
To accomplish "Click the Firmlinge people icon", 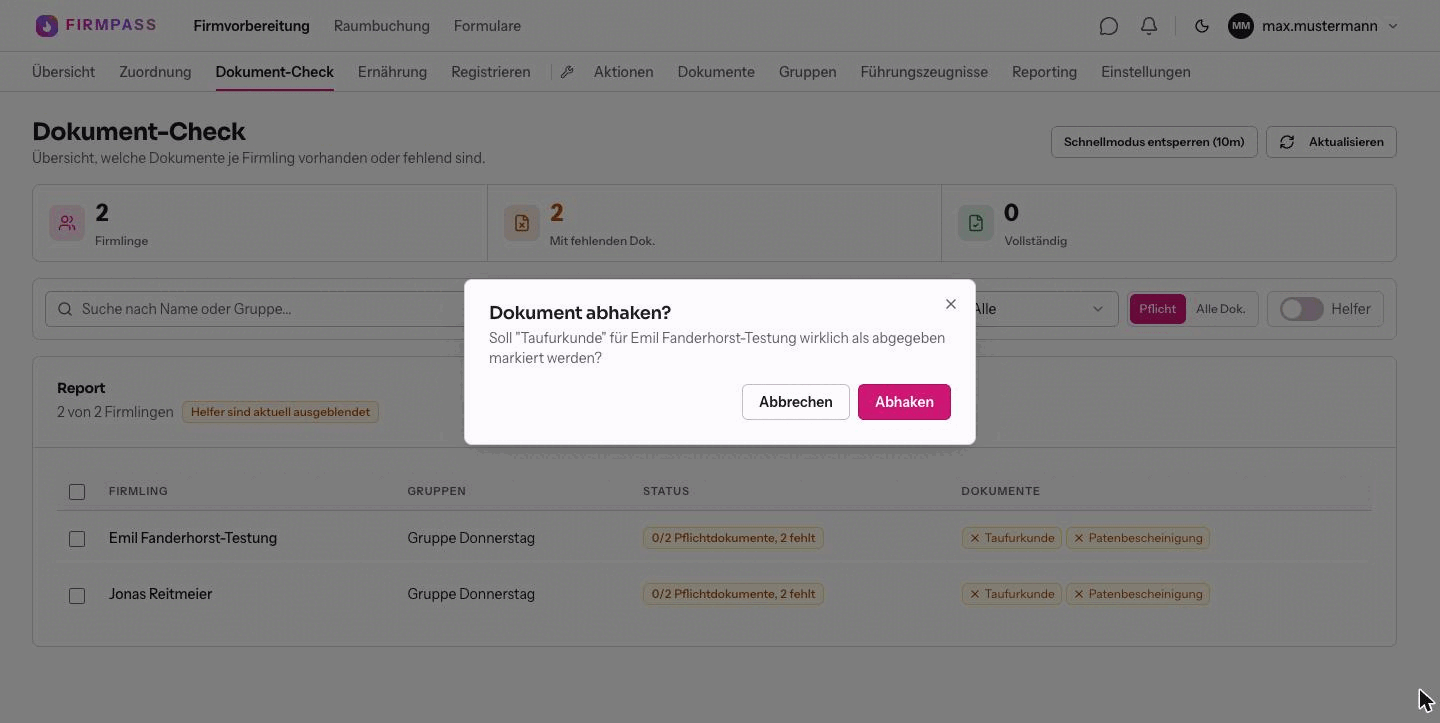I will coord(67,223).
